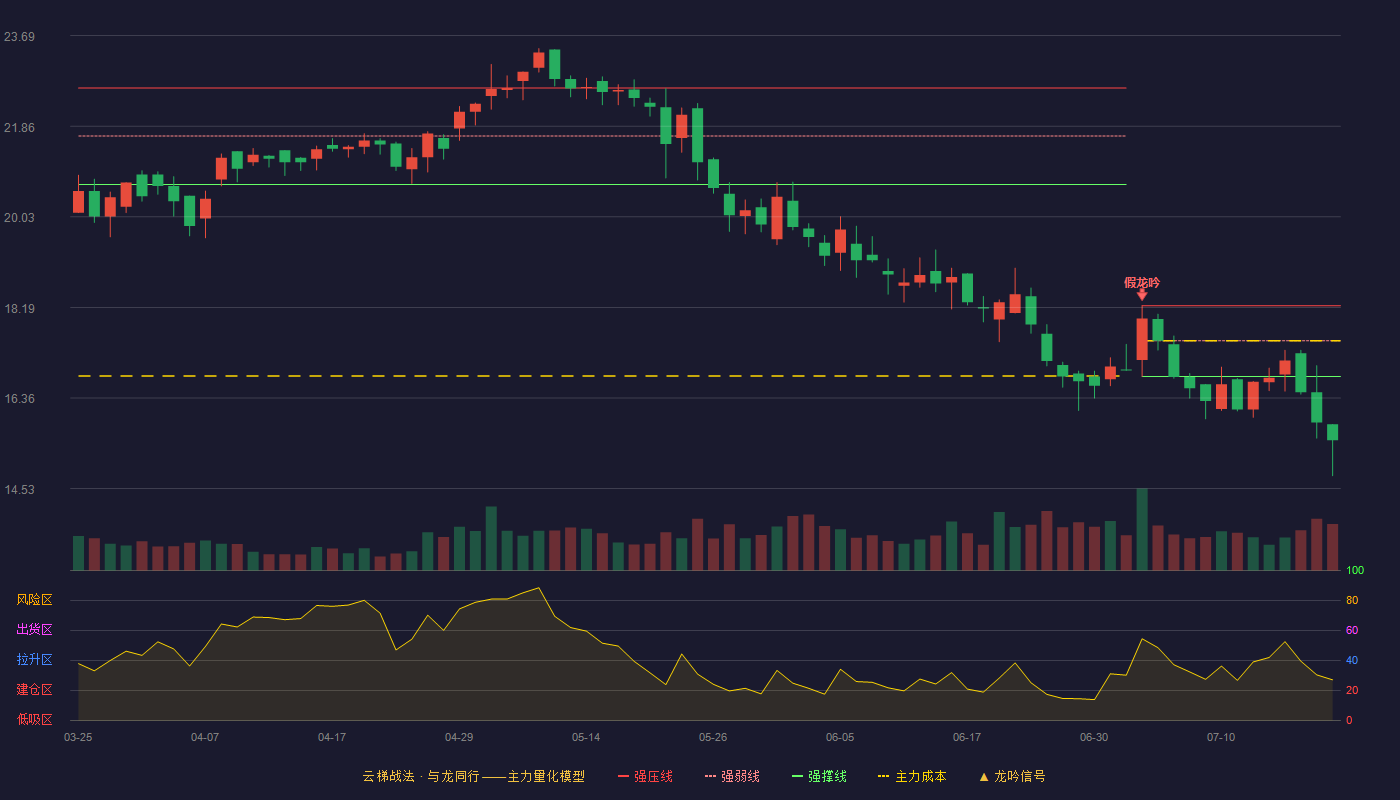Click the 04-07 date label
The image size is (1400, 800).
click(205, 737)
